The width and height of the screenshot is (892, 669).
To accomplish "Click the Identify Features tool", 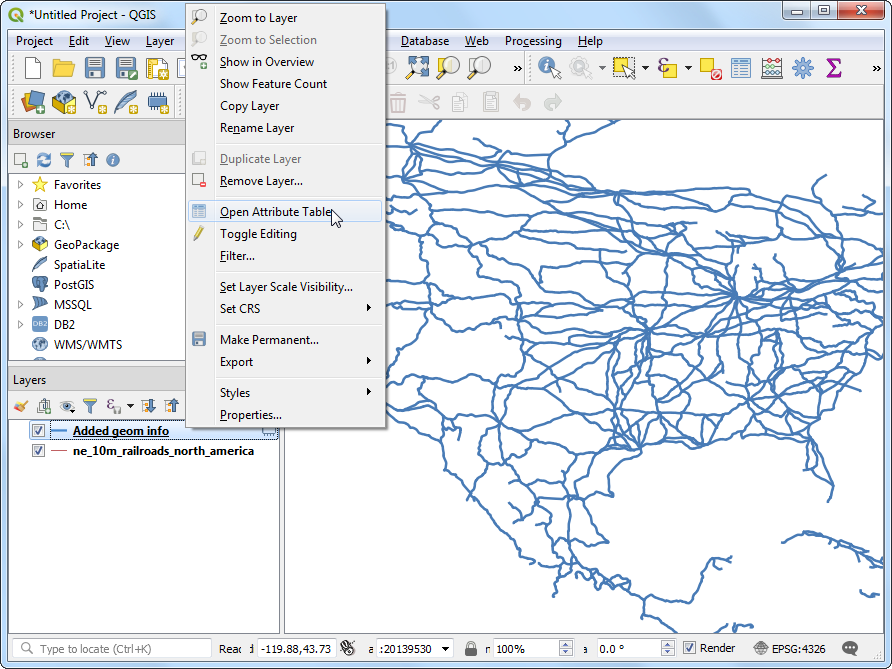I will [549, 68].
